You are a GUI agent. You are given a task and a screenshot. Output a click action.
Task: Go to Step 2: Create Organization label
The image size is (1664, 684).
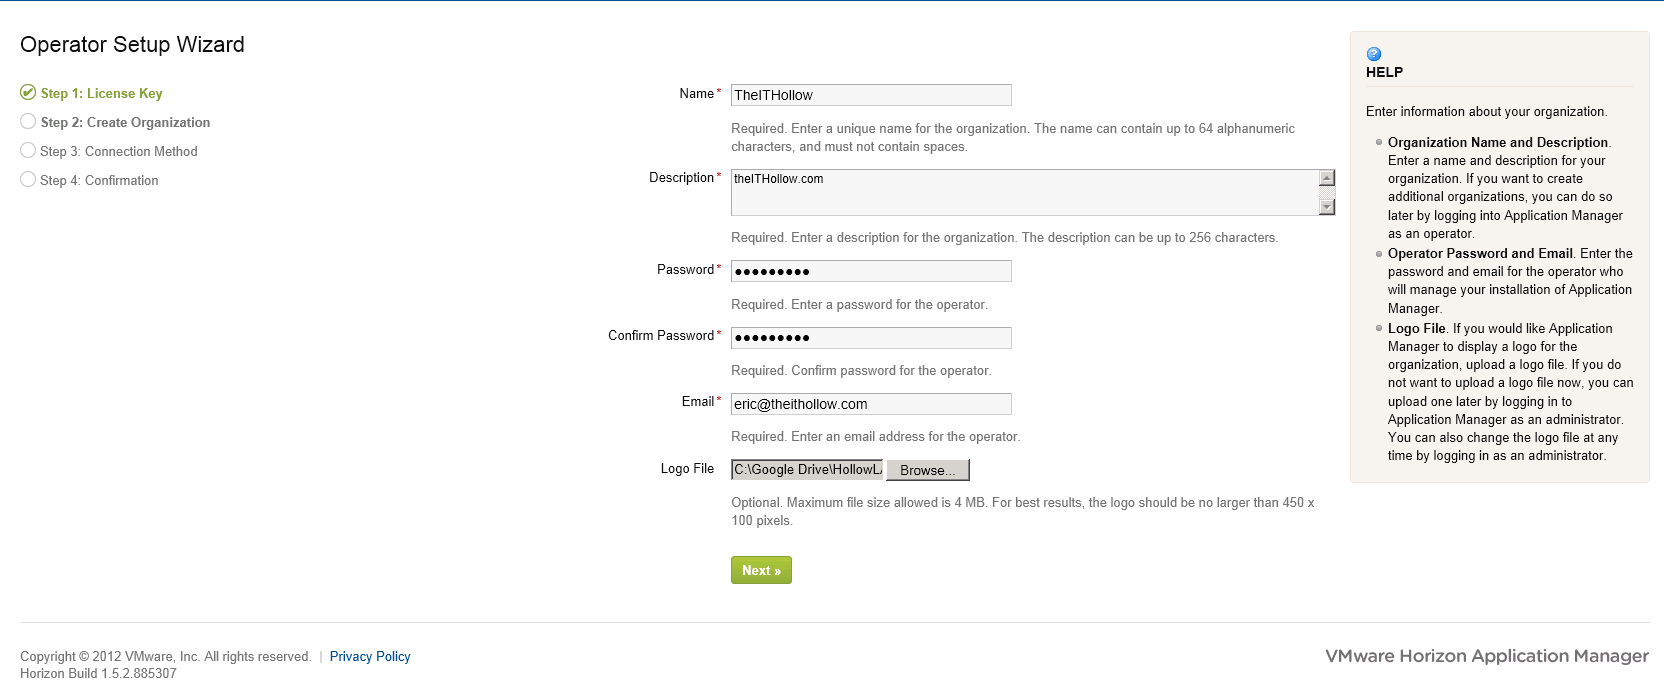pos(125,122)
